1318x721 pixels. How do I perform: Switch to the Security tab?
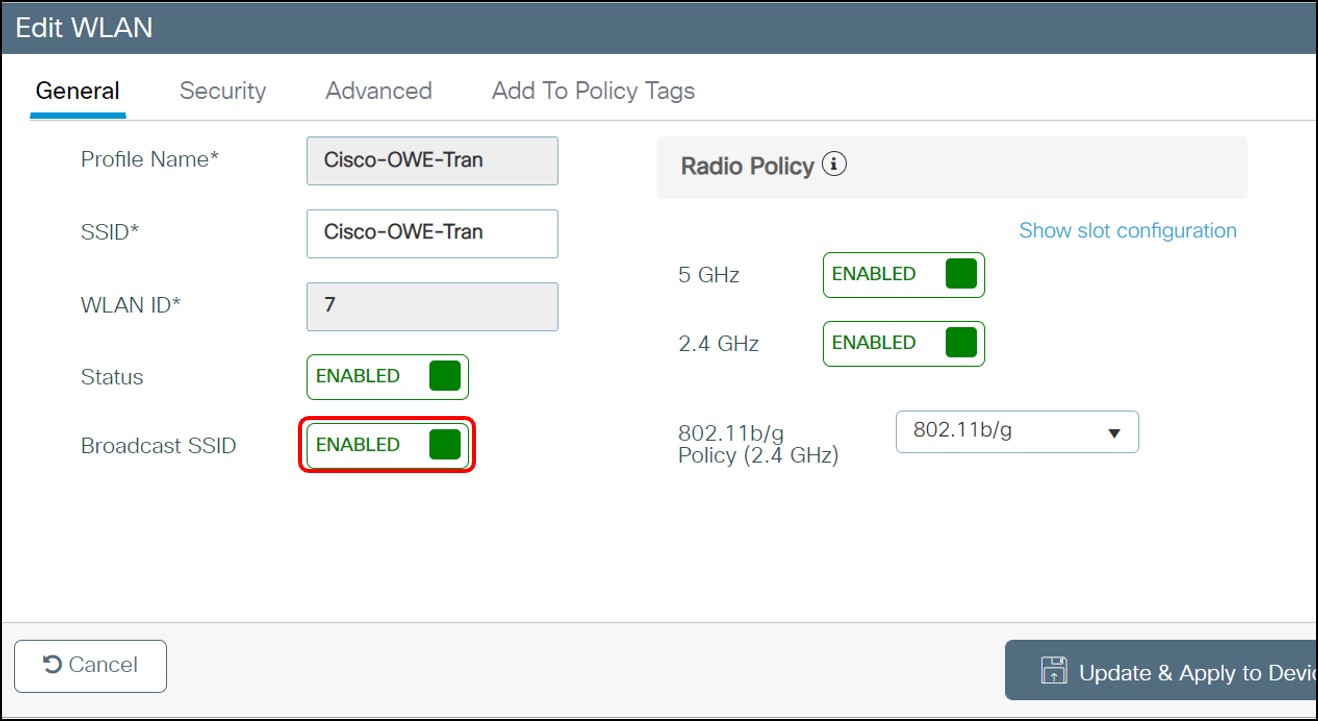click(222, 90)
